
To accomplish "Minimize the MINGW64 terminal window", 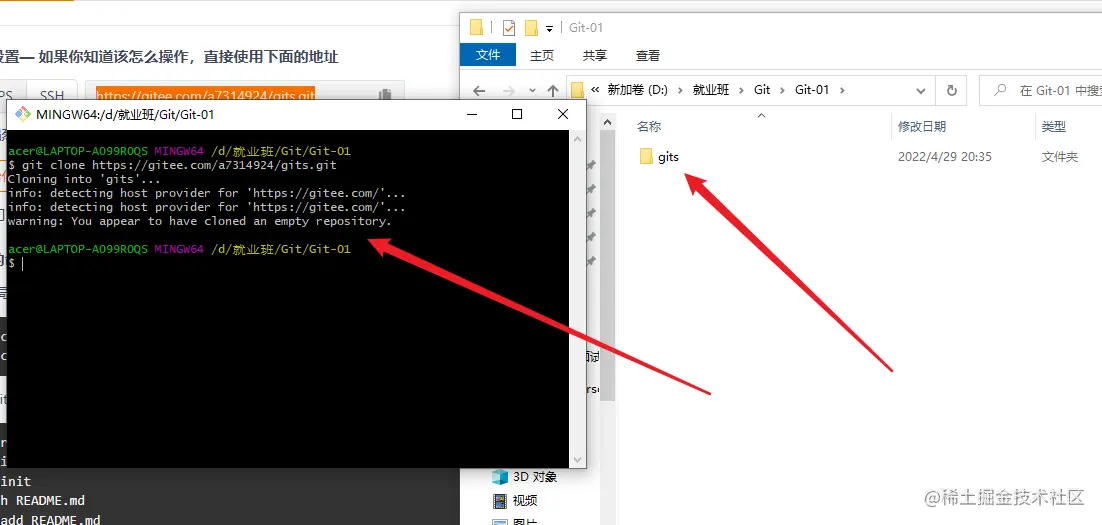I will coord(470,114).
